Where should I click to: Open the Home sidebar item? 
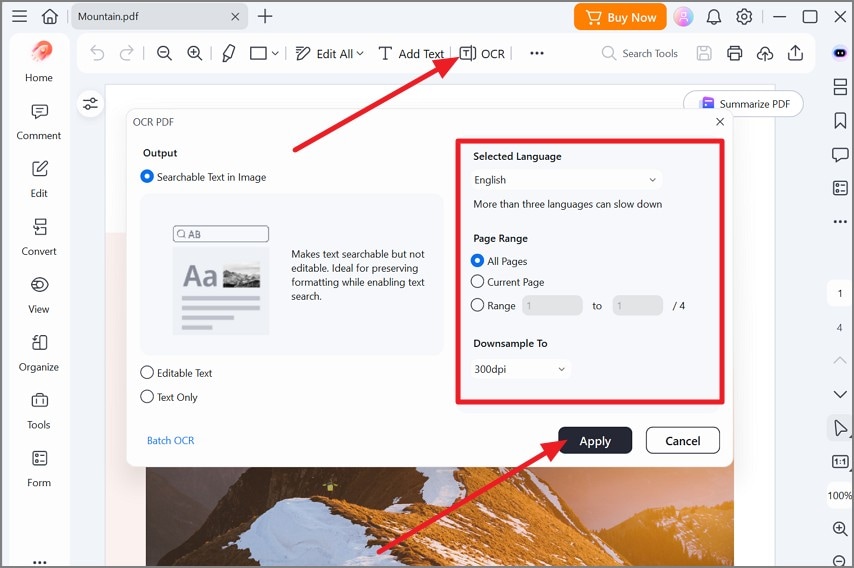pos(39,62)
